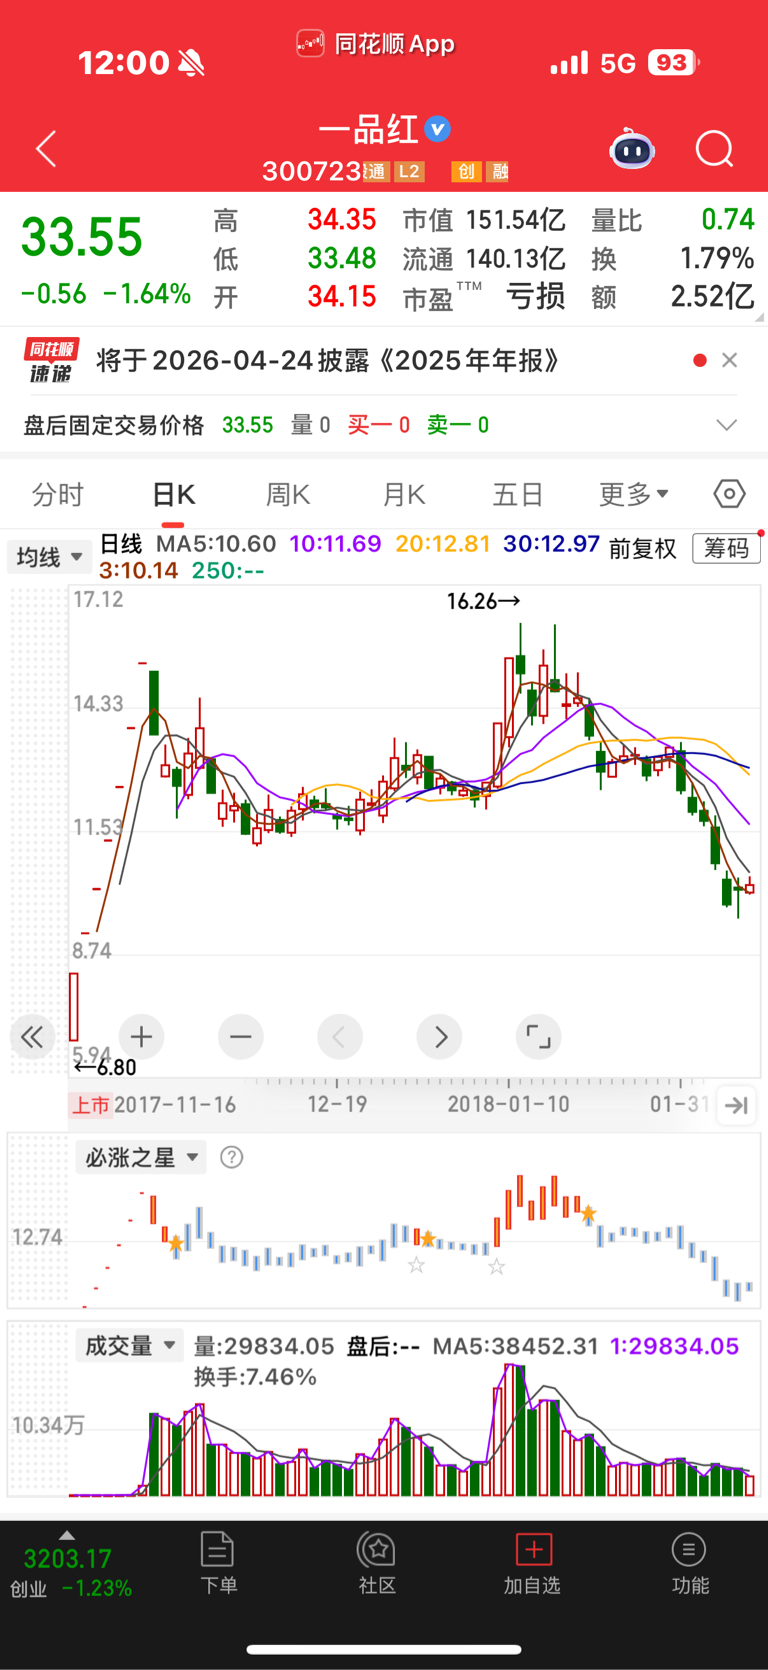
Task: Switch to the 分时 tab
Action: pyautogui.click(x=58, y=494)
